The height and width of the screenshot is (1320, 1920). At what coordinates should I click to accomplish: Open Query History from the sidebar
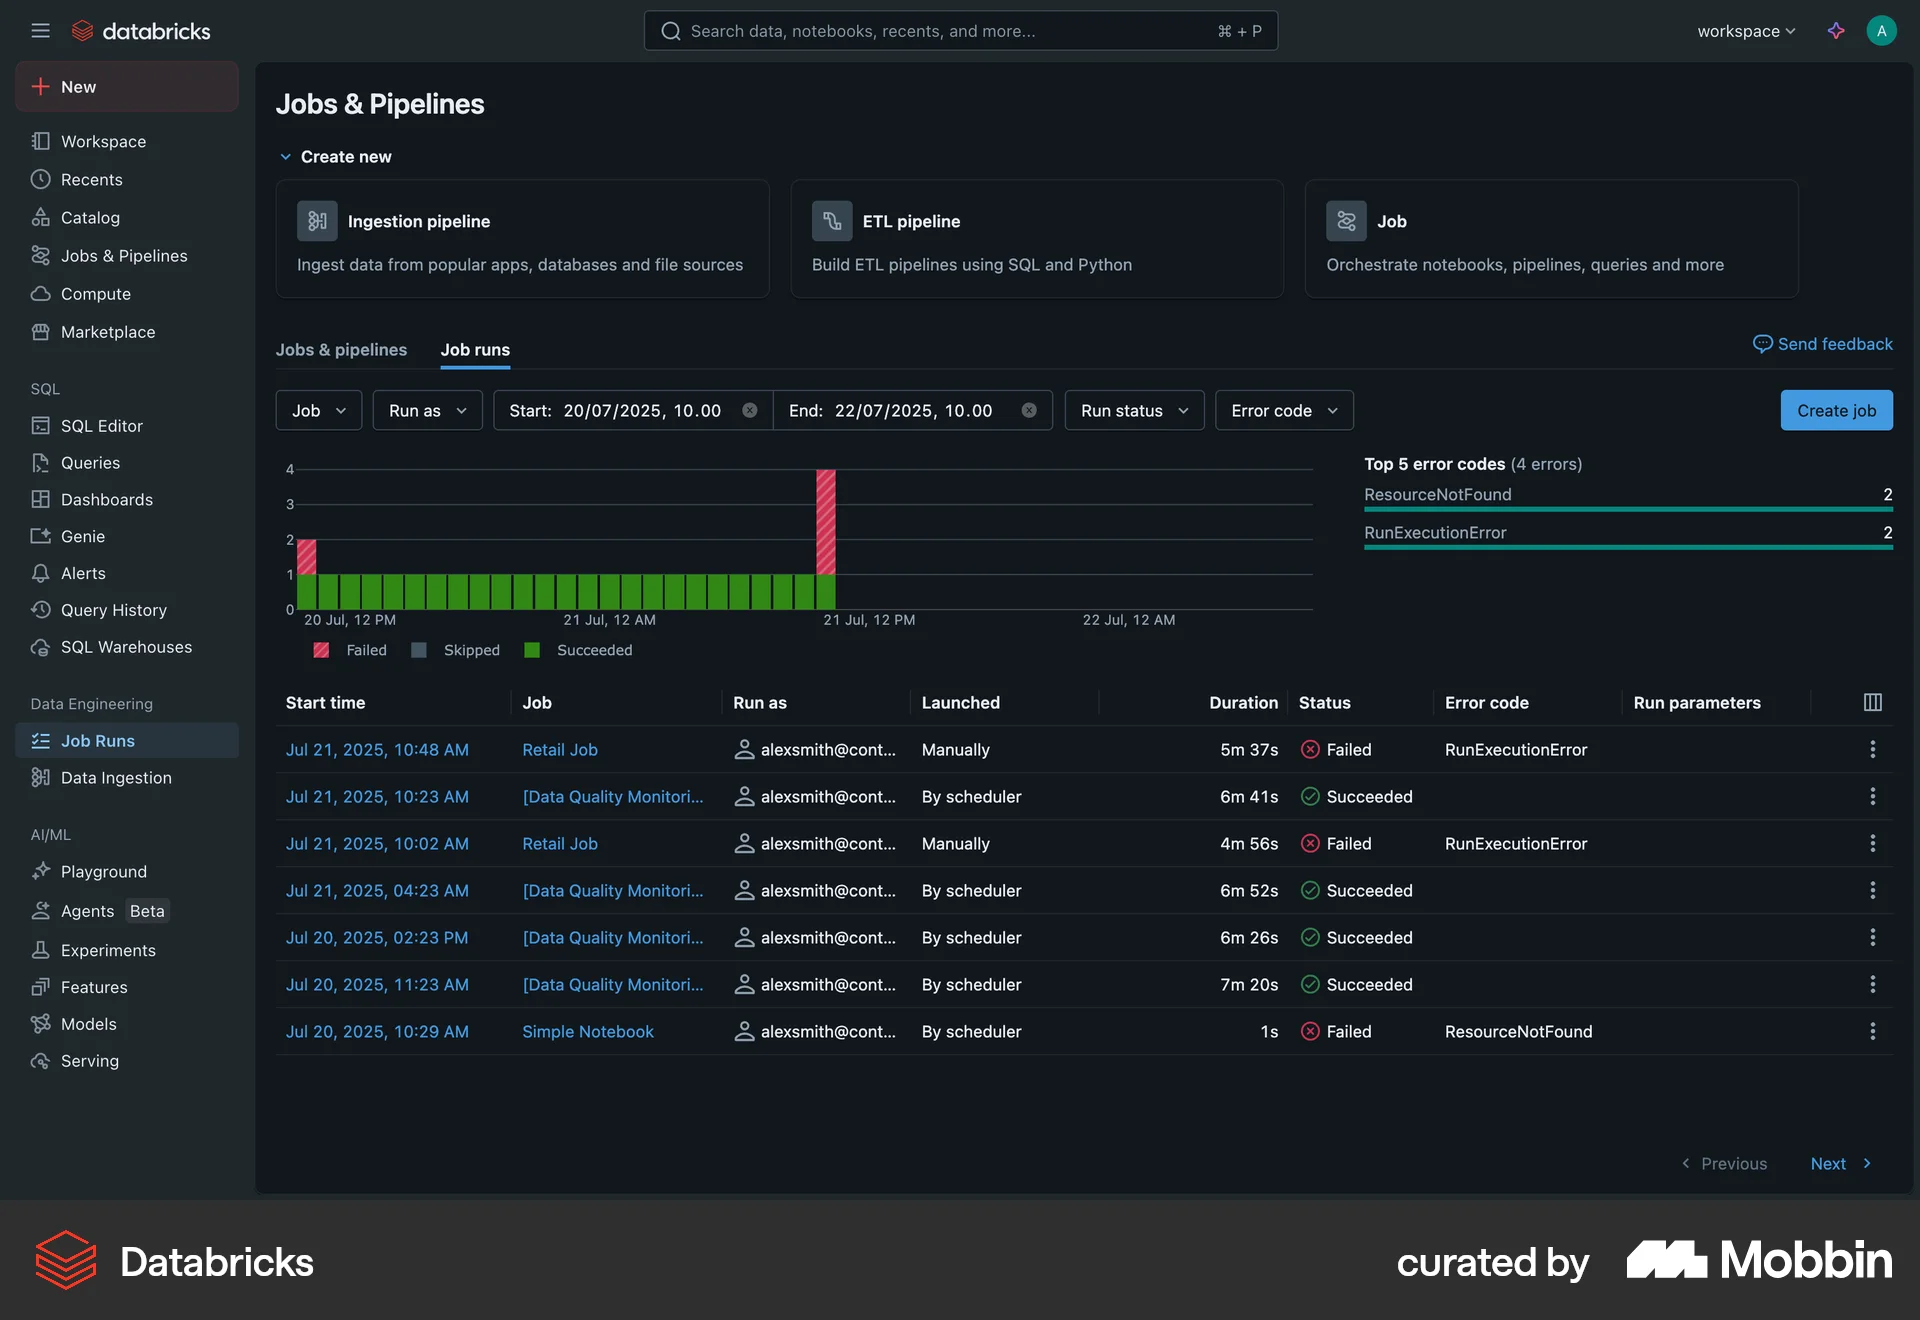coord(113,610)
